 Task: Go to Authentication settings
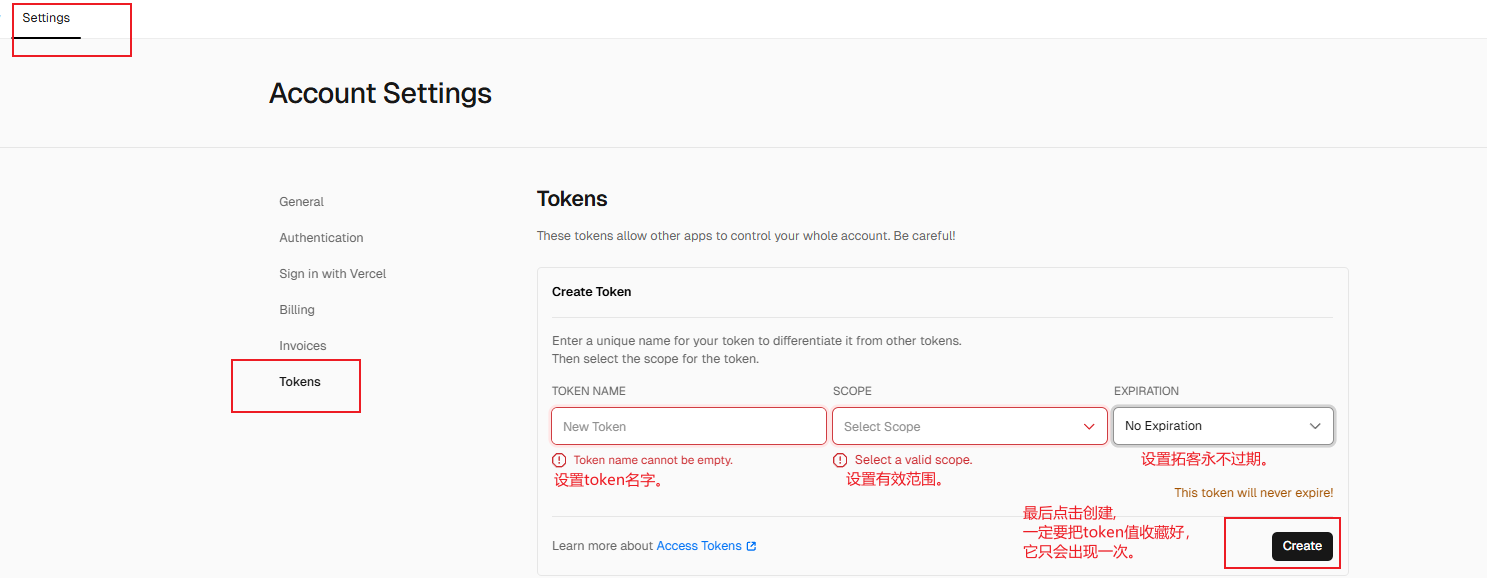pyautogui.click(x=321, y=238)
